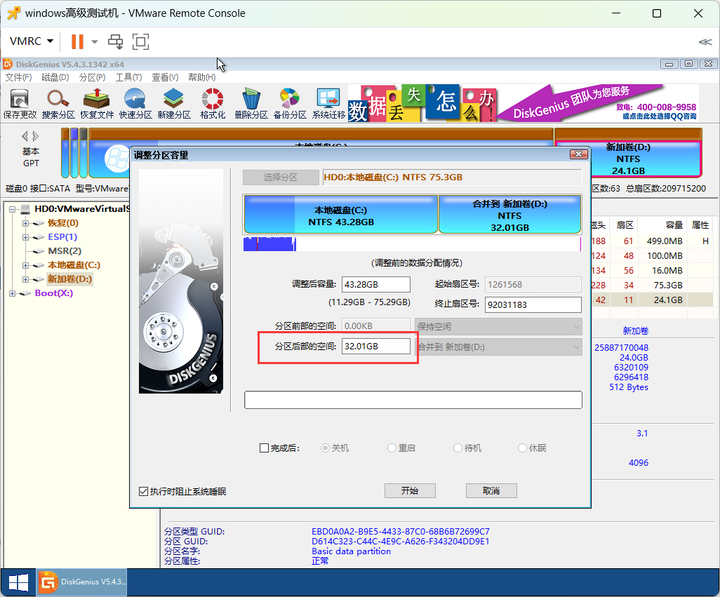Select MSR(2) in the disk tree
This screenshot has width=720, height=597.
click(65, 251)
